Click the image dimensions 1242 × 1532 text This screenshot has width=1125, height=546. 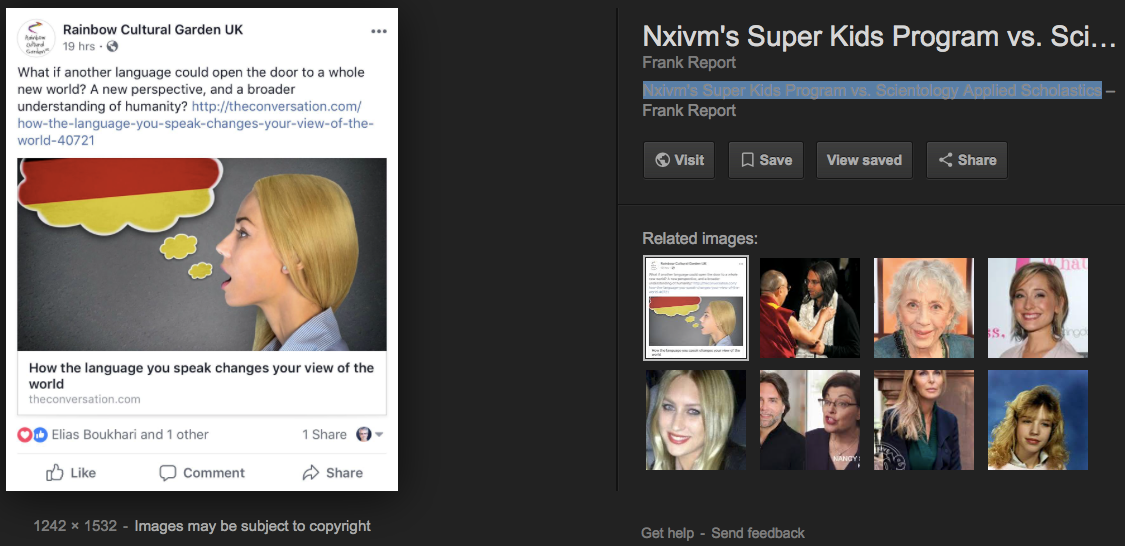click(75, 526)
